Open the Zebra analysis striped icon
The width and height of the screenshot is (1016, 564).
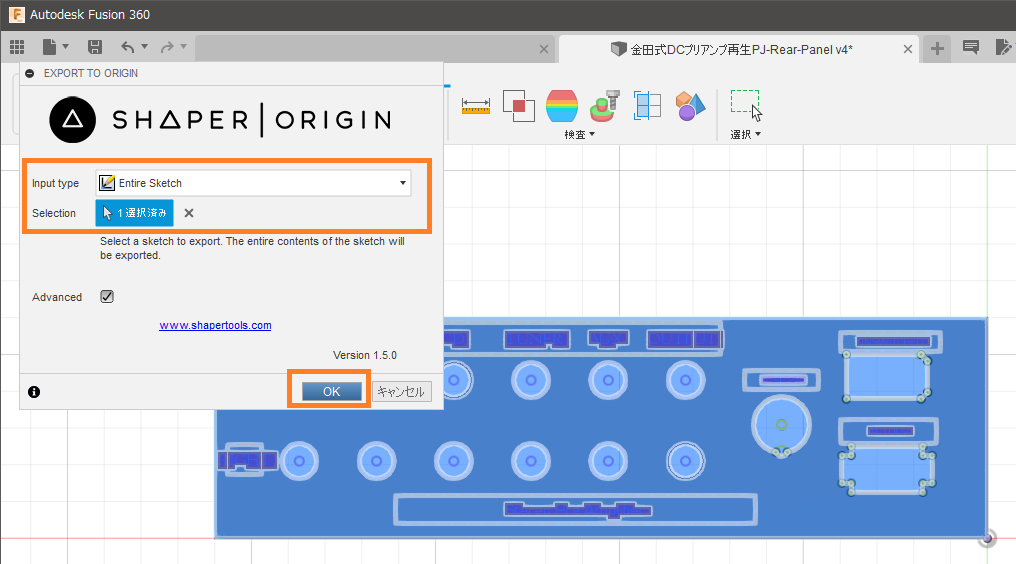(562, 106)
